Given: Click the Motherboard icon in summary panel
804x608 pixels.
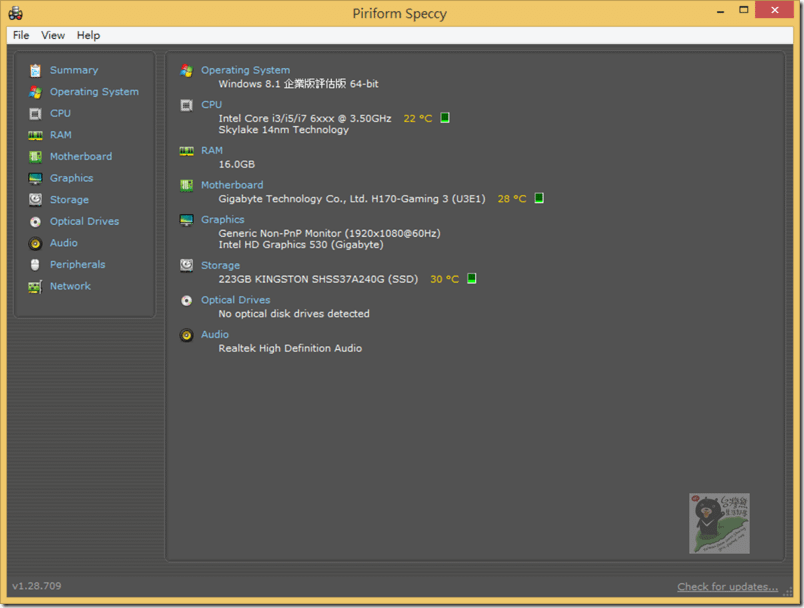Looking at the screenshot, I should pos(187,186).
